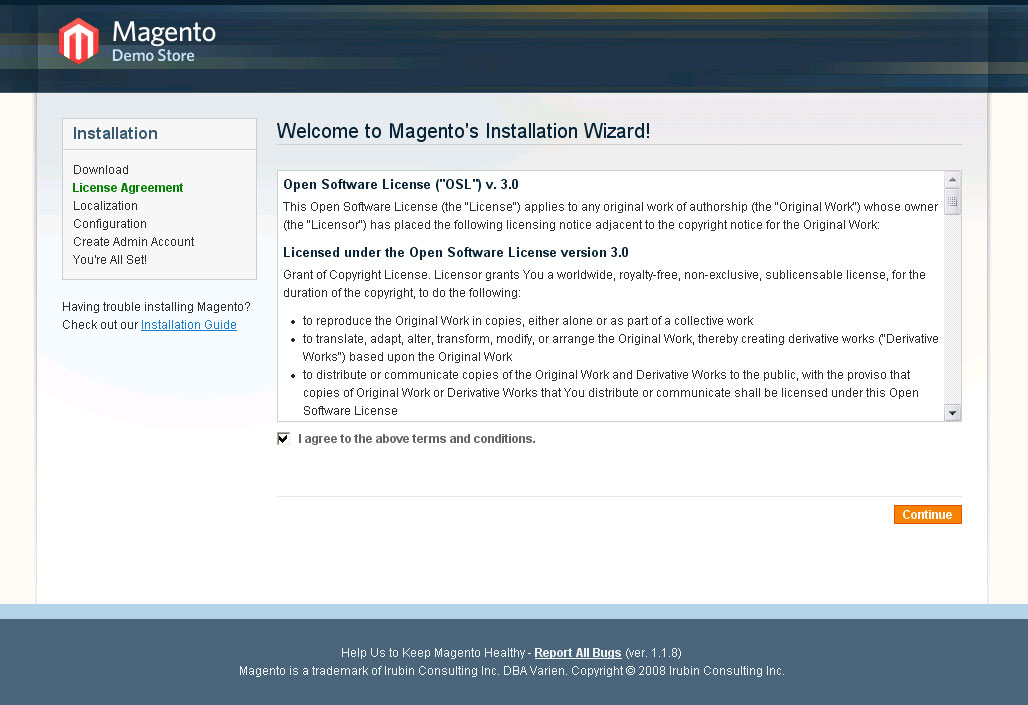Click the license box scroll down arrow
This screenshot has height=705, width=1028.
[953, 413]
